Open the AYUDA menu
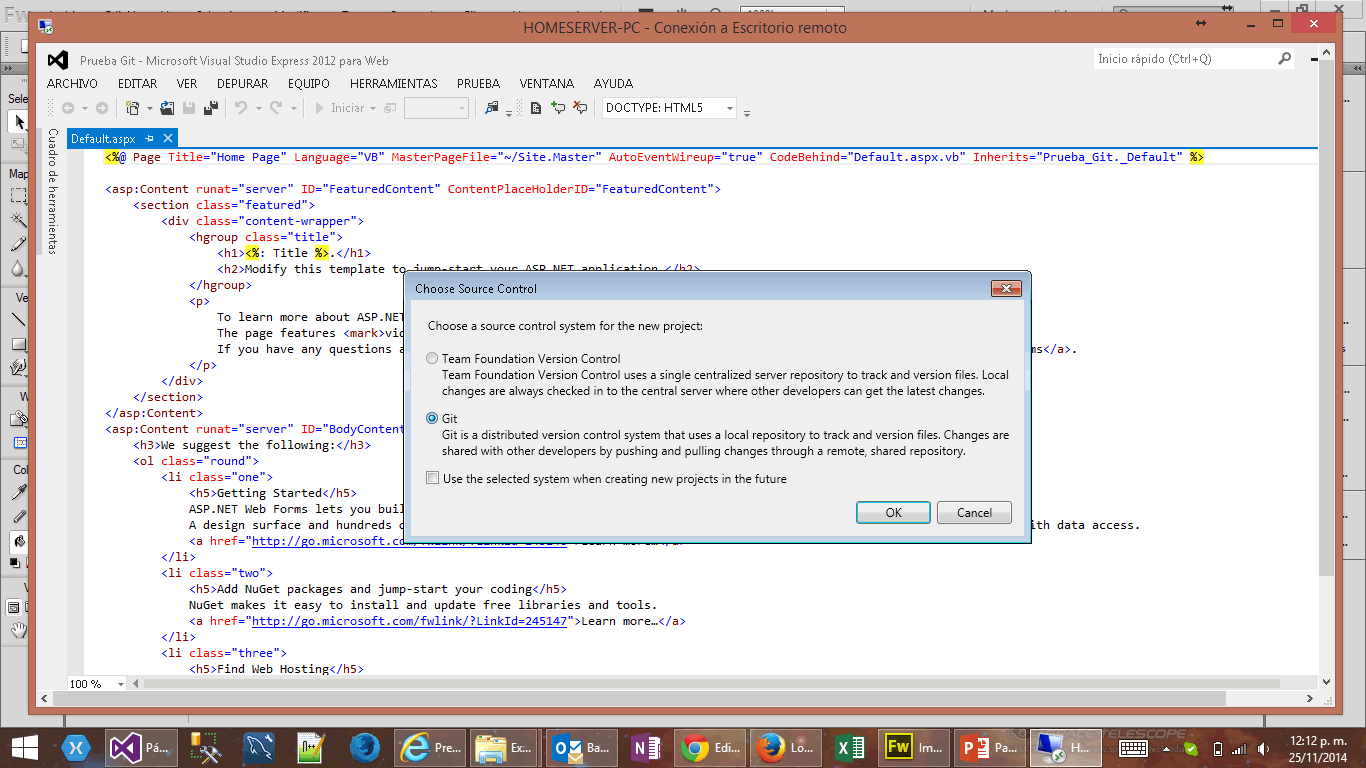The height and width of the screenshot is (768, 1366). point(613,84)
